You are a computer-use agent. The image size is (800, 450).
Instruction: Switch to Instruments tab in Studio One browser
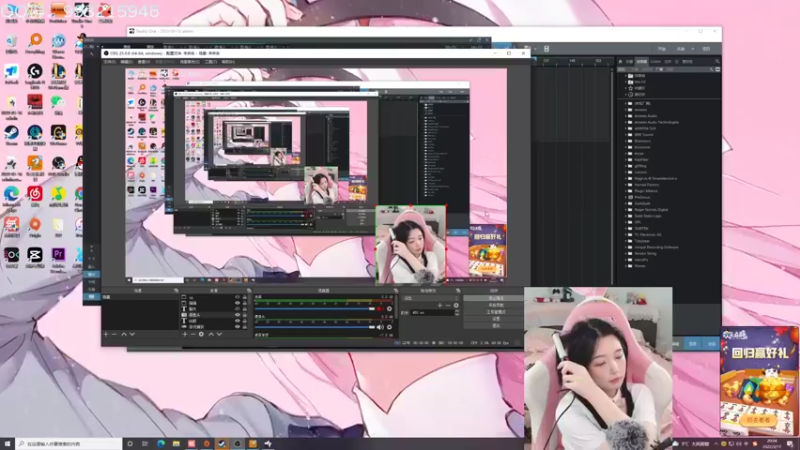click(x=630, y=61)
